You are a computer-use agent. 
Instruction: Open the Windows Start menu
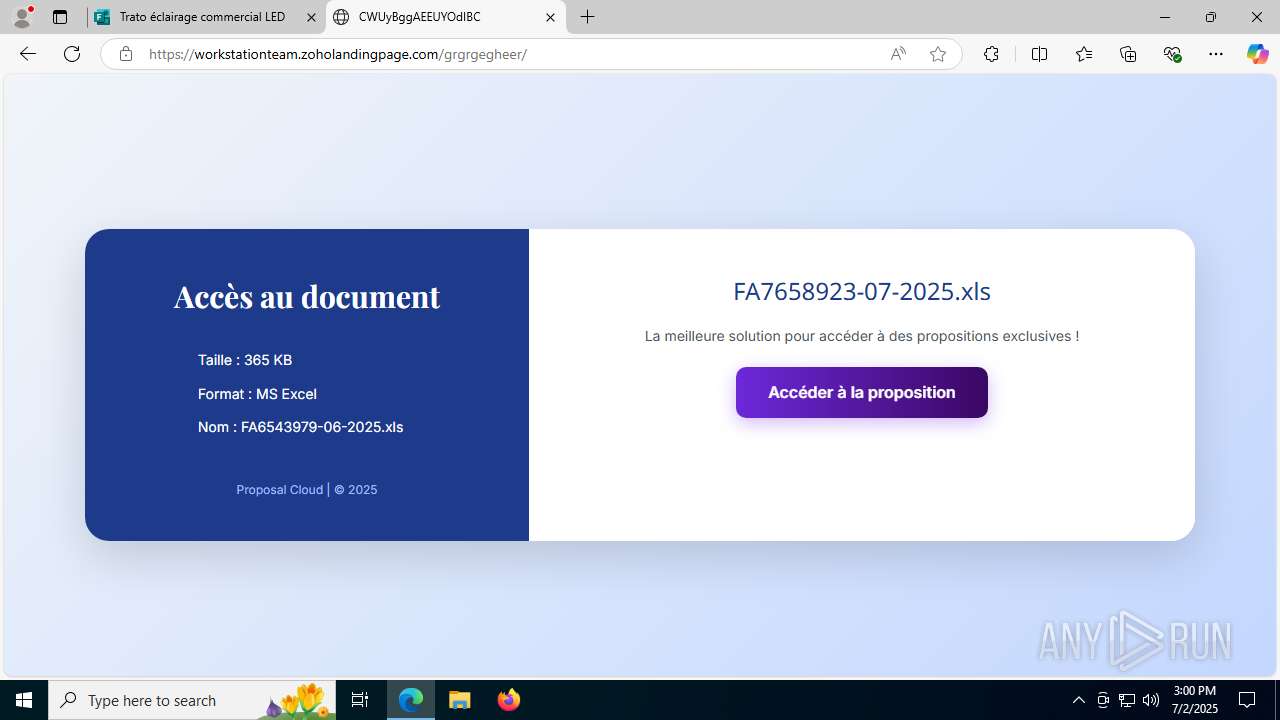[24, 700]
